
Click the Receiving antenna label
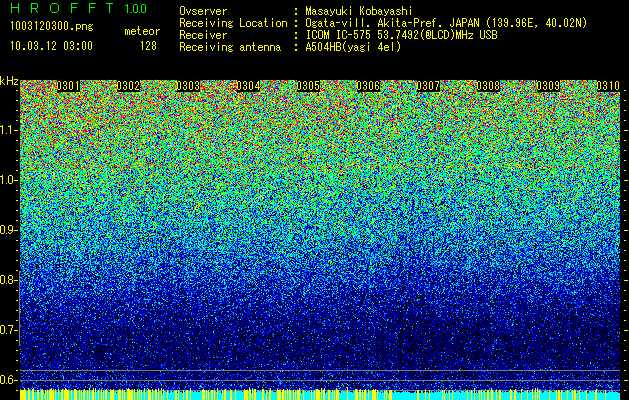(x=230, y=47)
